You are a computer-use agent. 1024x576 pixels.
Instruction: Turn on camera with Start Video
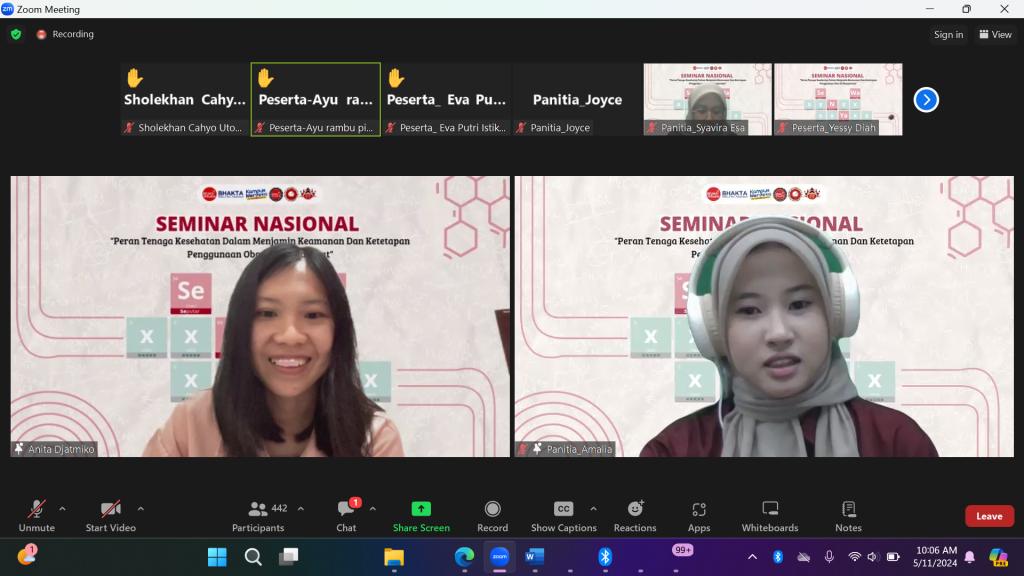[110, 515]
